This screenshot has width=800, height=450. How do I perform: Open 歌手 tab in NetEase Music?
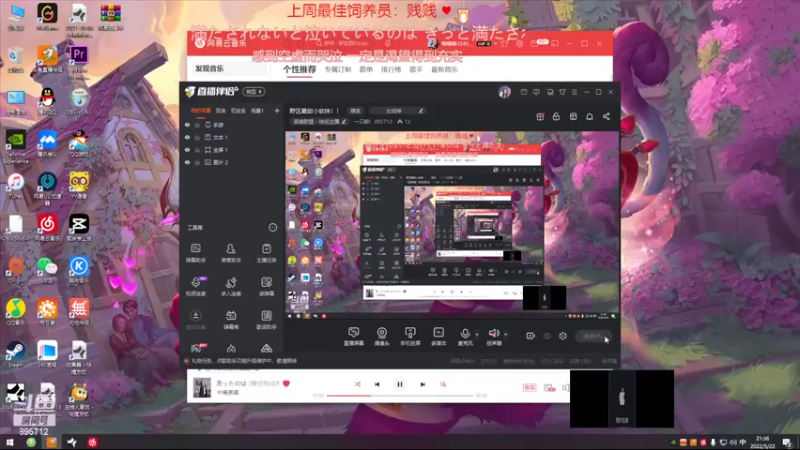coord(416,69)
